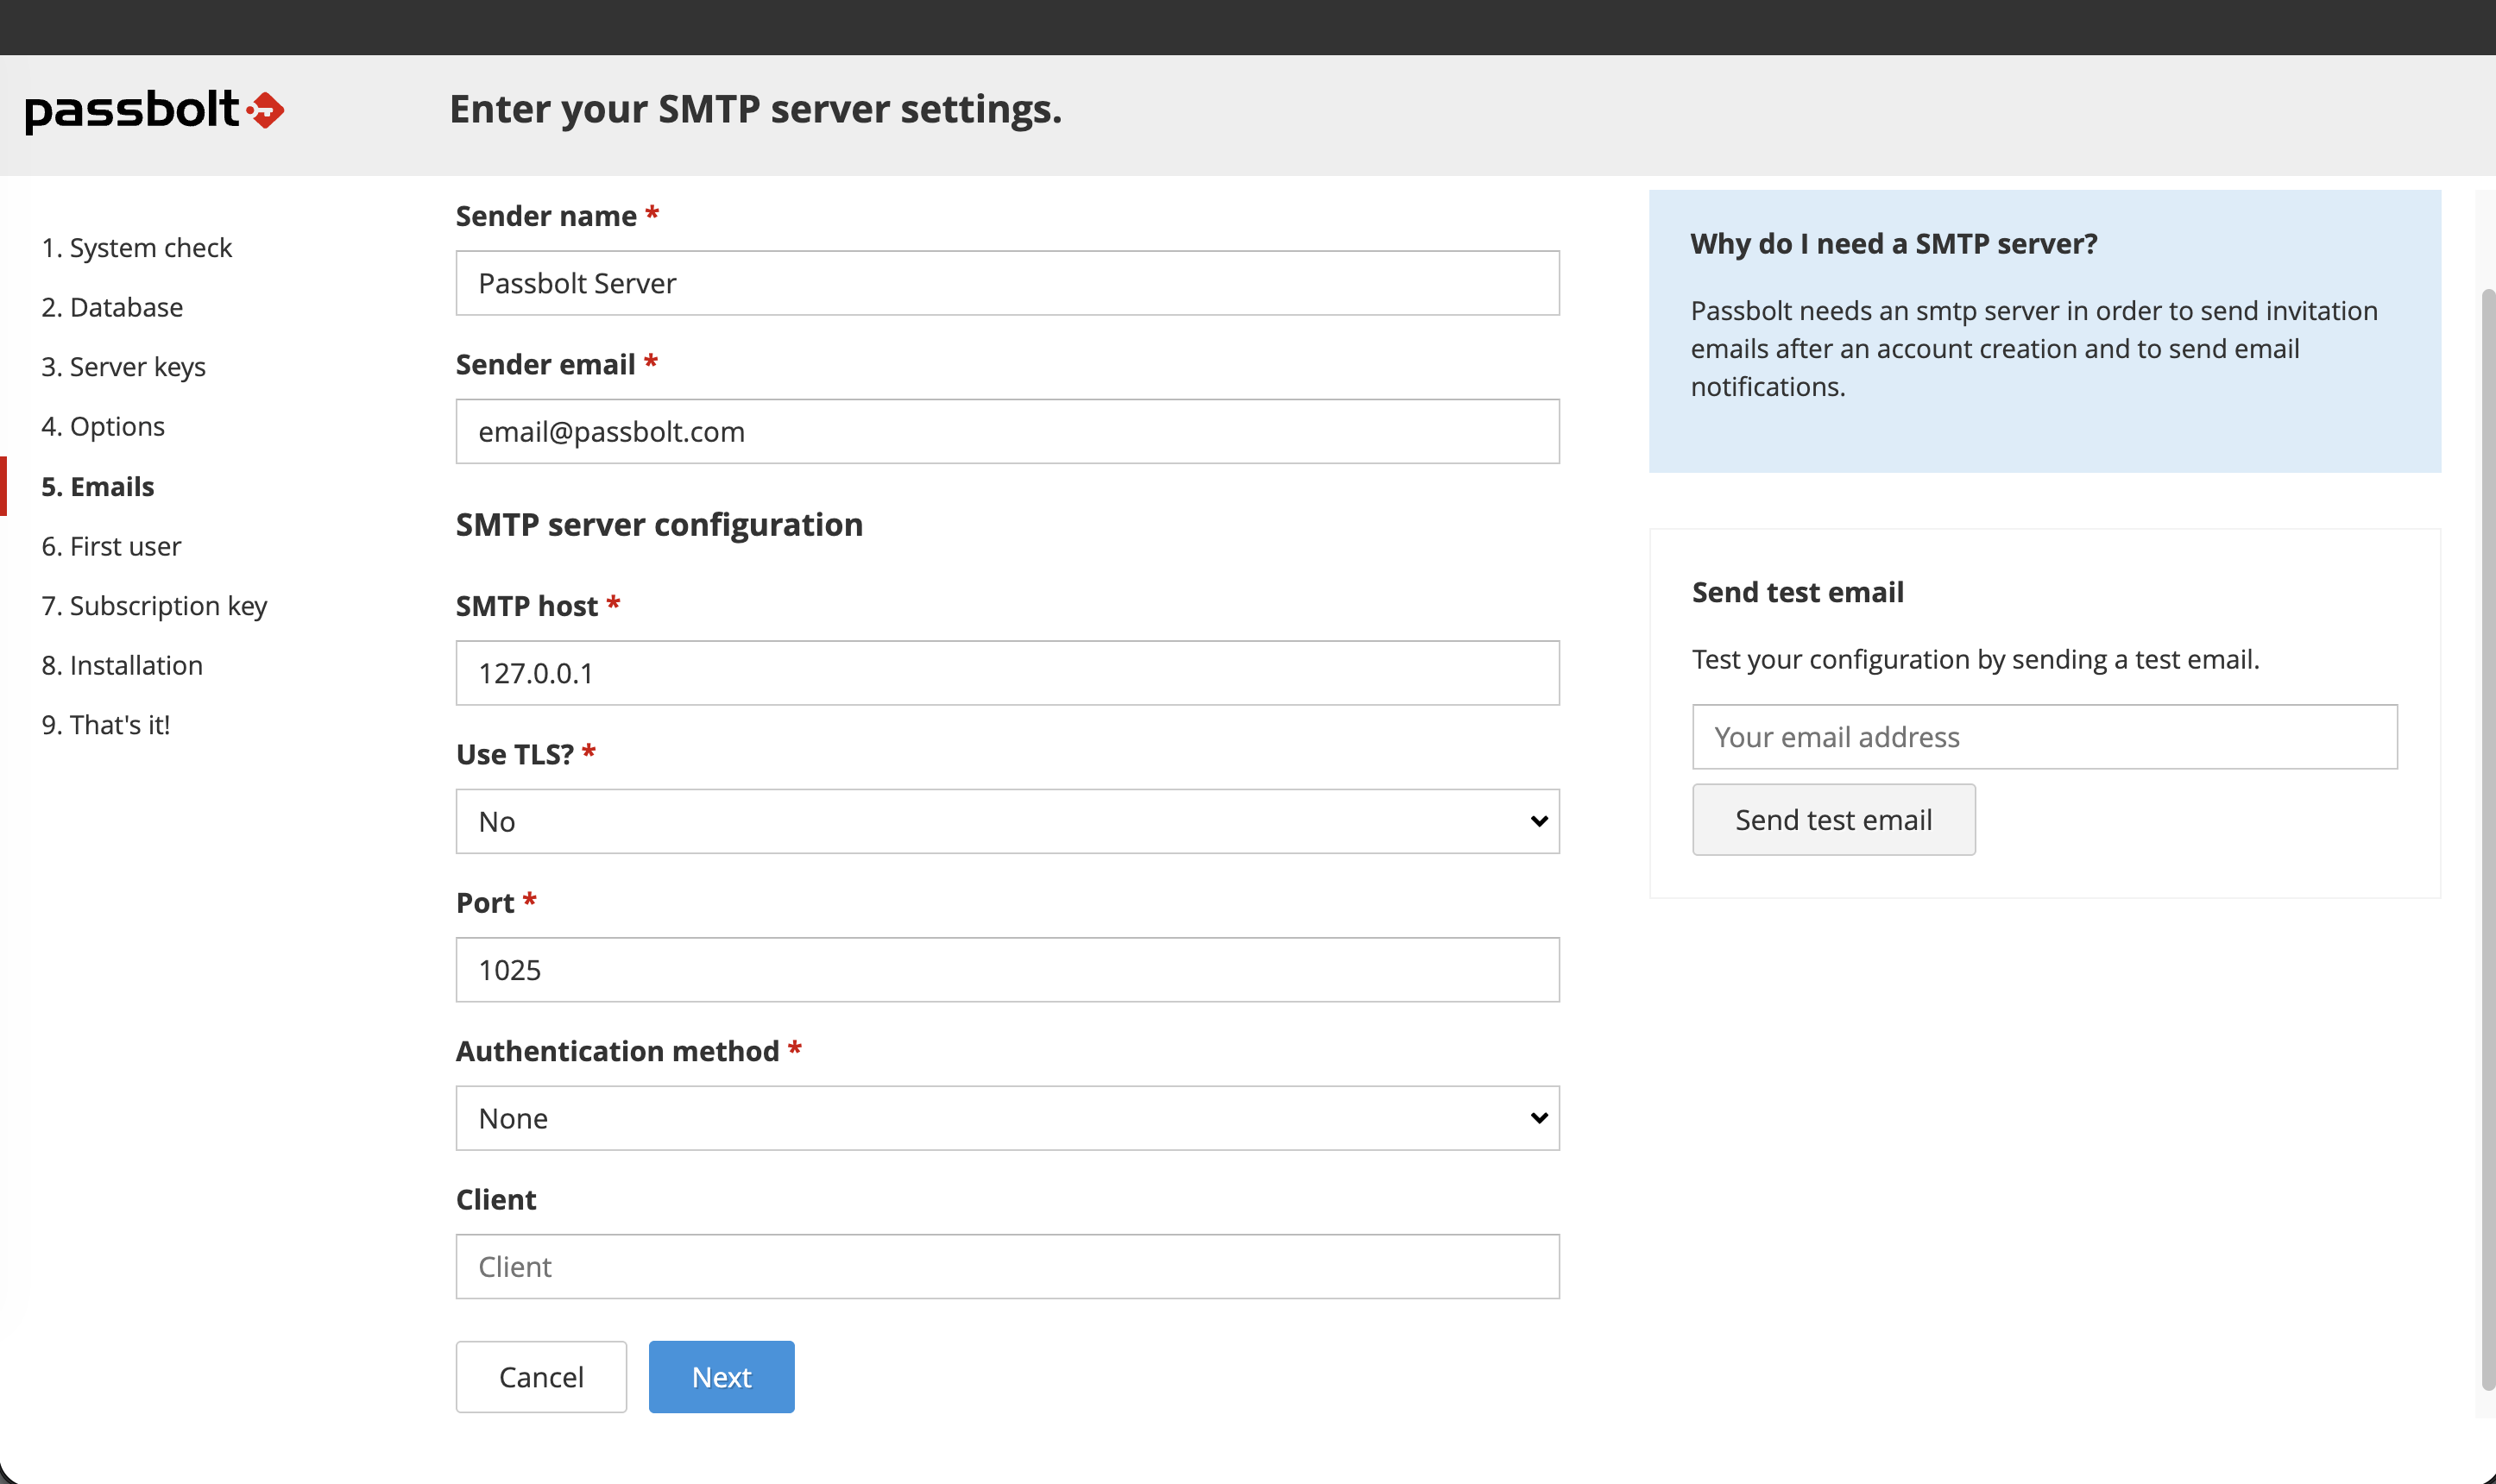Go to Database step
2496x1484 pixels.
pos(112,307)
